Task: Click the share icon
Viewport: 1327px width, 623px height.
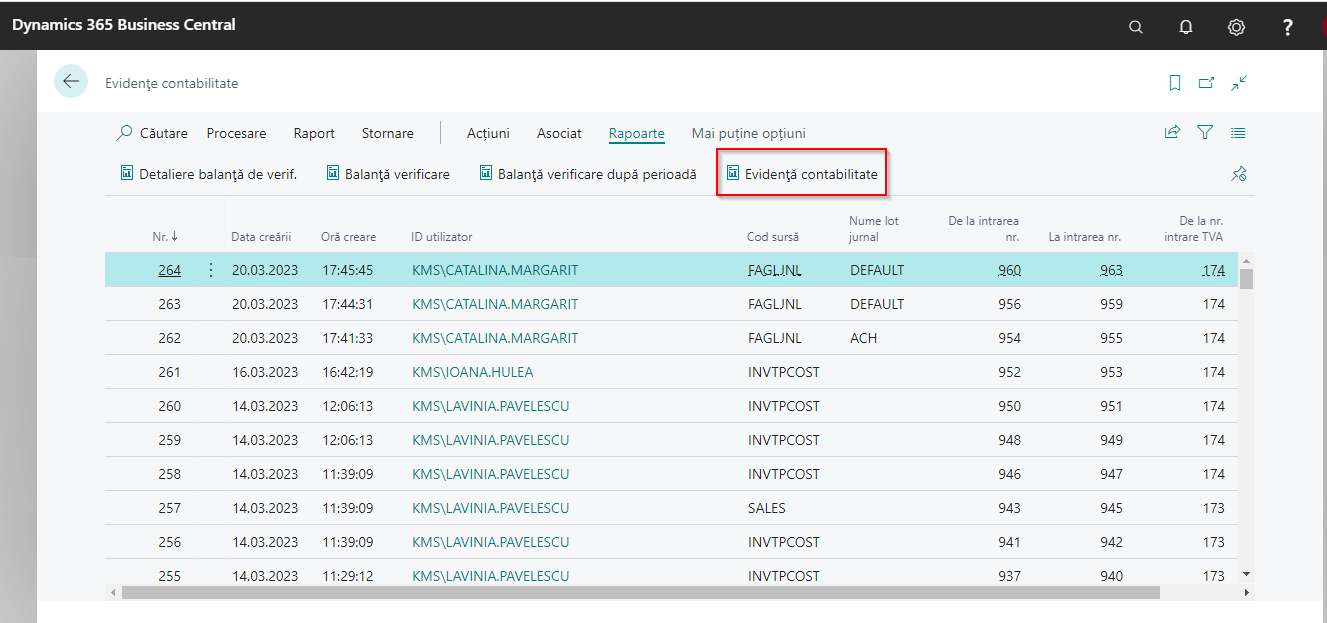Action: tap(1172, 132)
